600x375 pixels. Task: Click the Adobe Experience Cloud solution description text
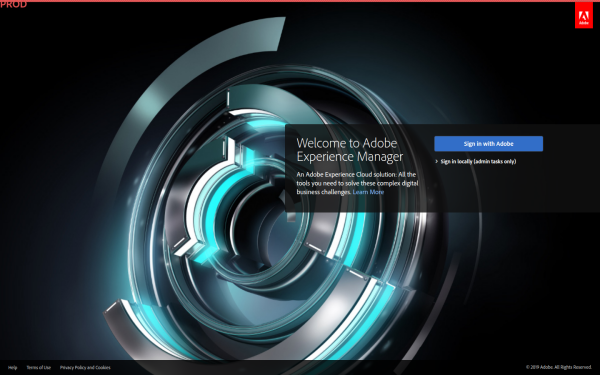point(357,183)
